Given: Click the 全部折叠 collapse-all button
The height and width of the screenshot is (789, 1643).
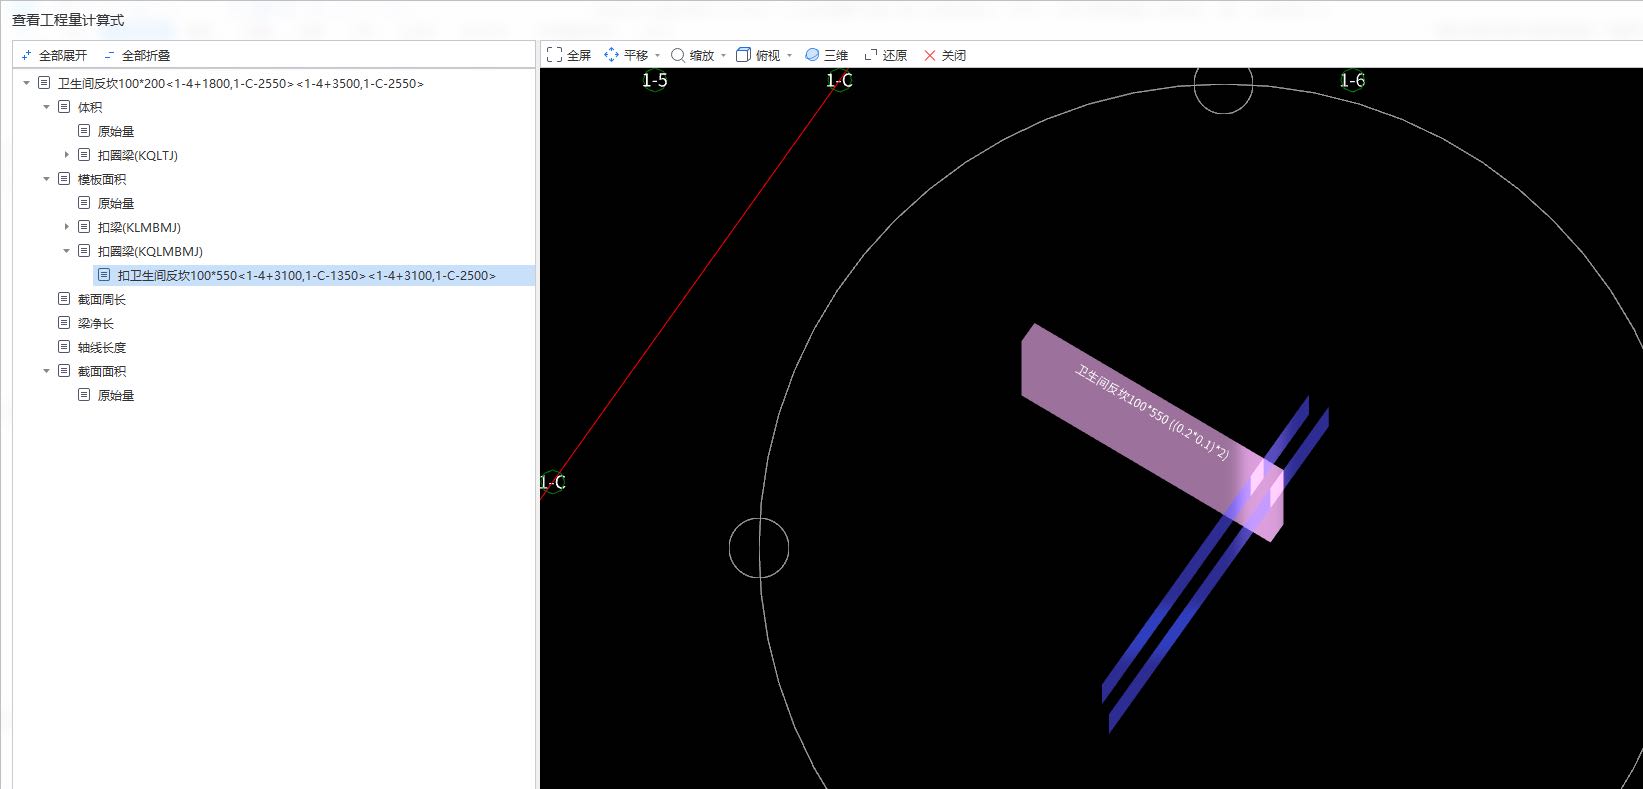Looking at the screenshot, I should pos(137,55).
